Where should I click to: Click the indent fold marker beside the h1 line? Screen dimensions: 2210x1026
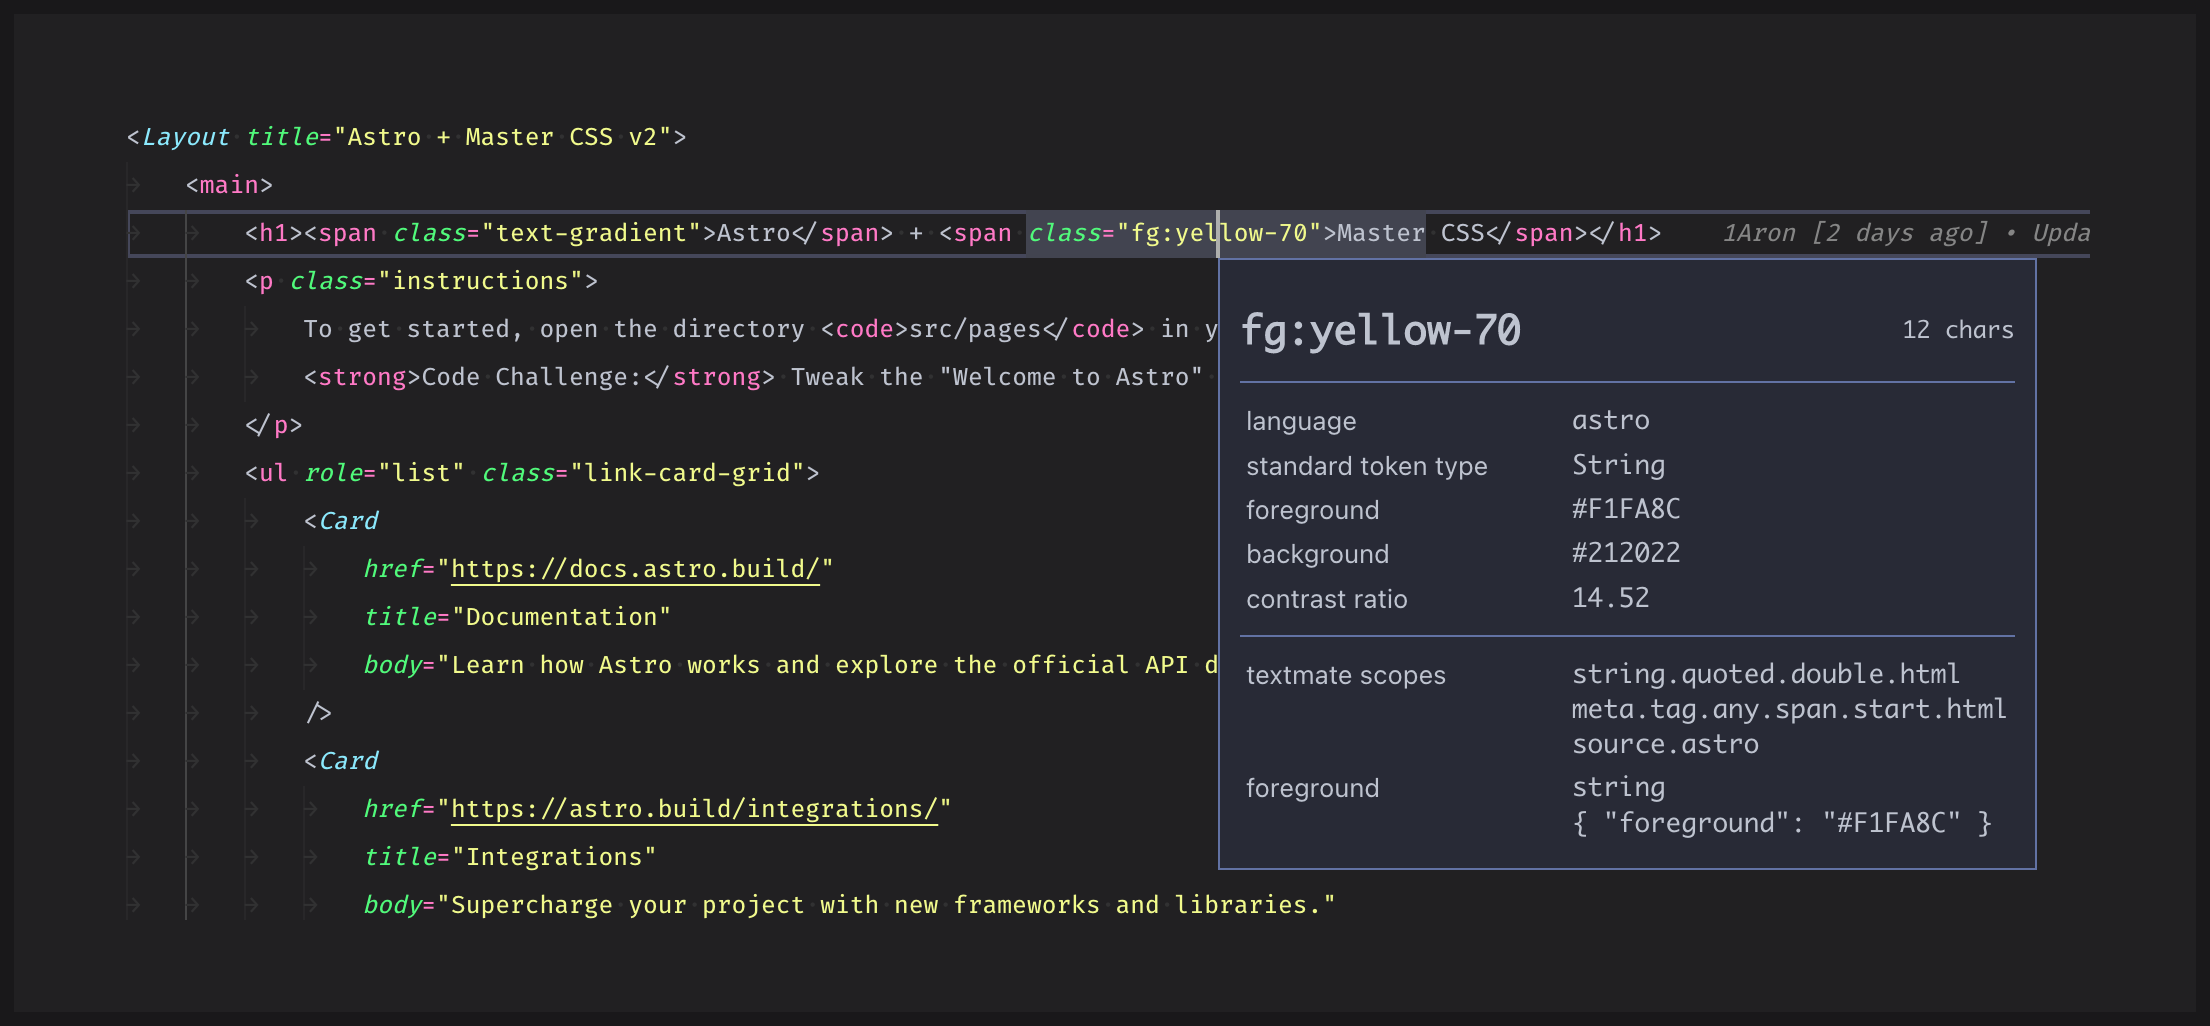coord(192,232)
